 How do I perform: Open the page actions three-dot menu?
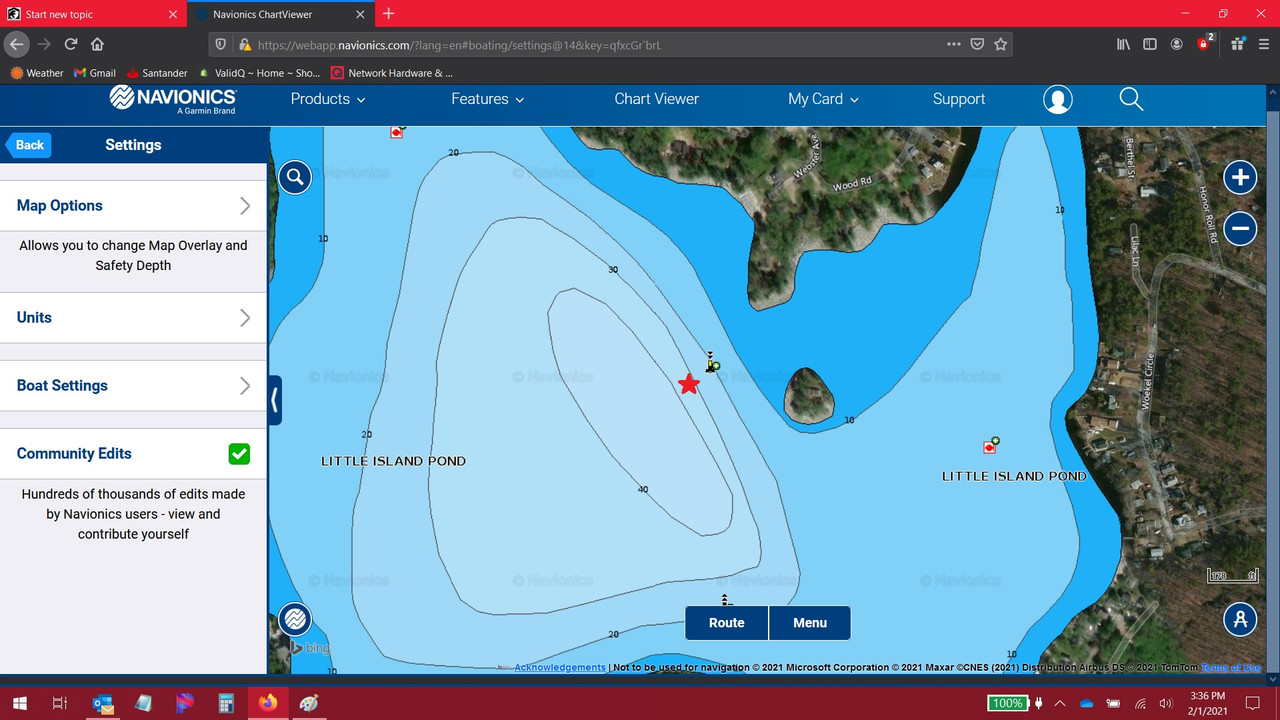coord(954,44)
